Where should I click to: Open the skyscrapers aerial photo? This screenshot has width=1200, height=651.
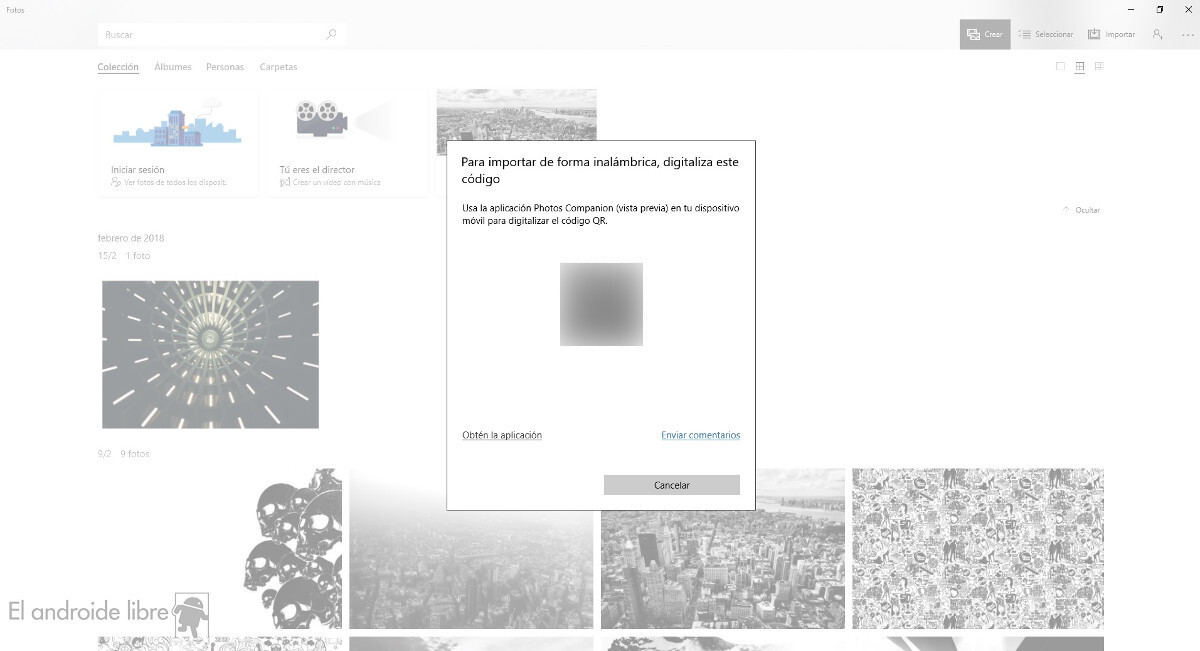(723, 548)
